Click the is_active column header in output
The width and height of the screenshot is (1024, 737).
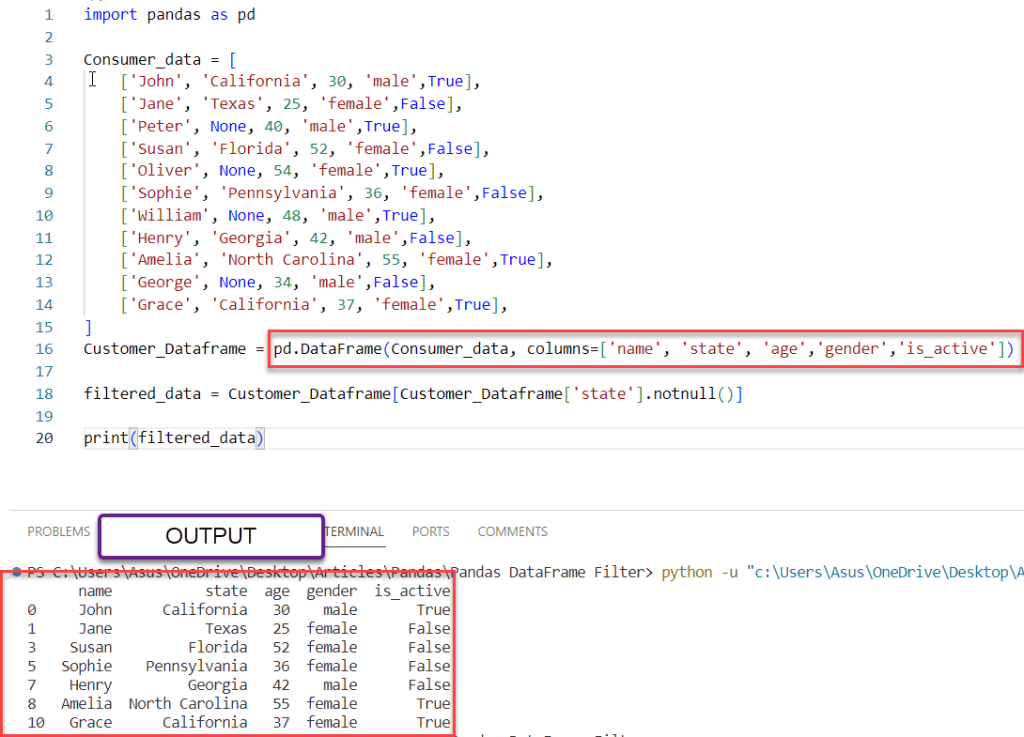coord(412,590)
